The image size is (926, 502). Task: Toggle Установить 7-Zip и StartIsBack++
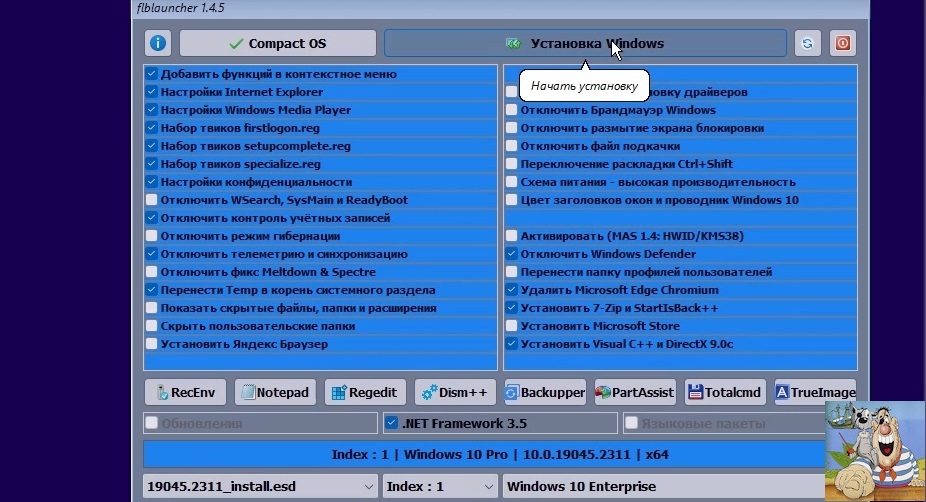(511, 308)
